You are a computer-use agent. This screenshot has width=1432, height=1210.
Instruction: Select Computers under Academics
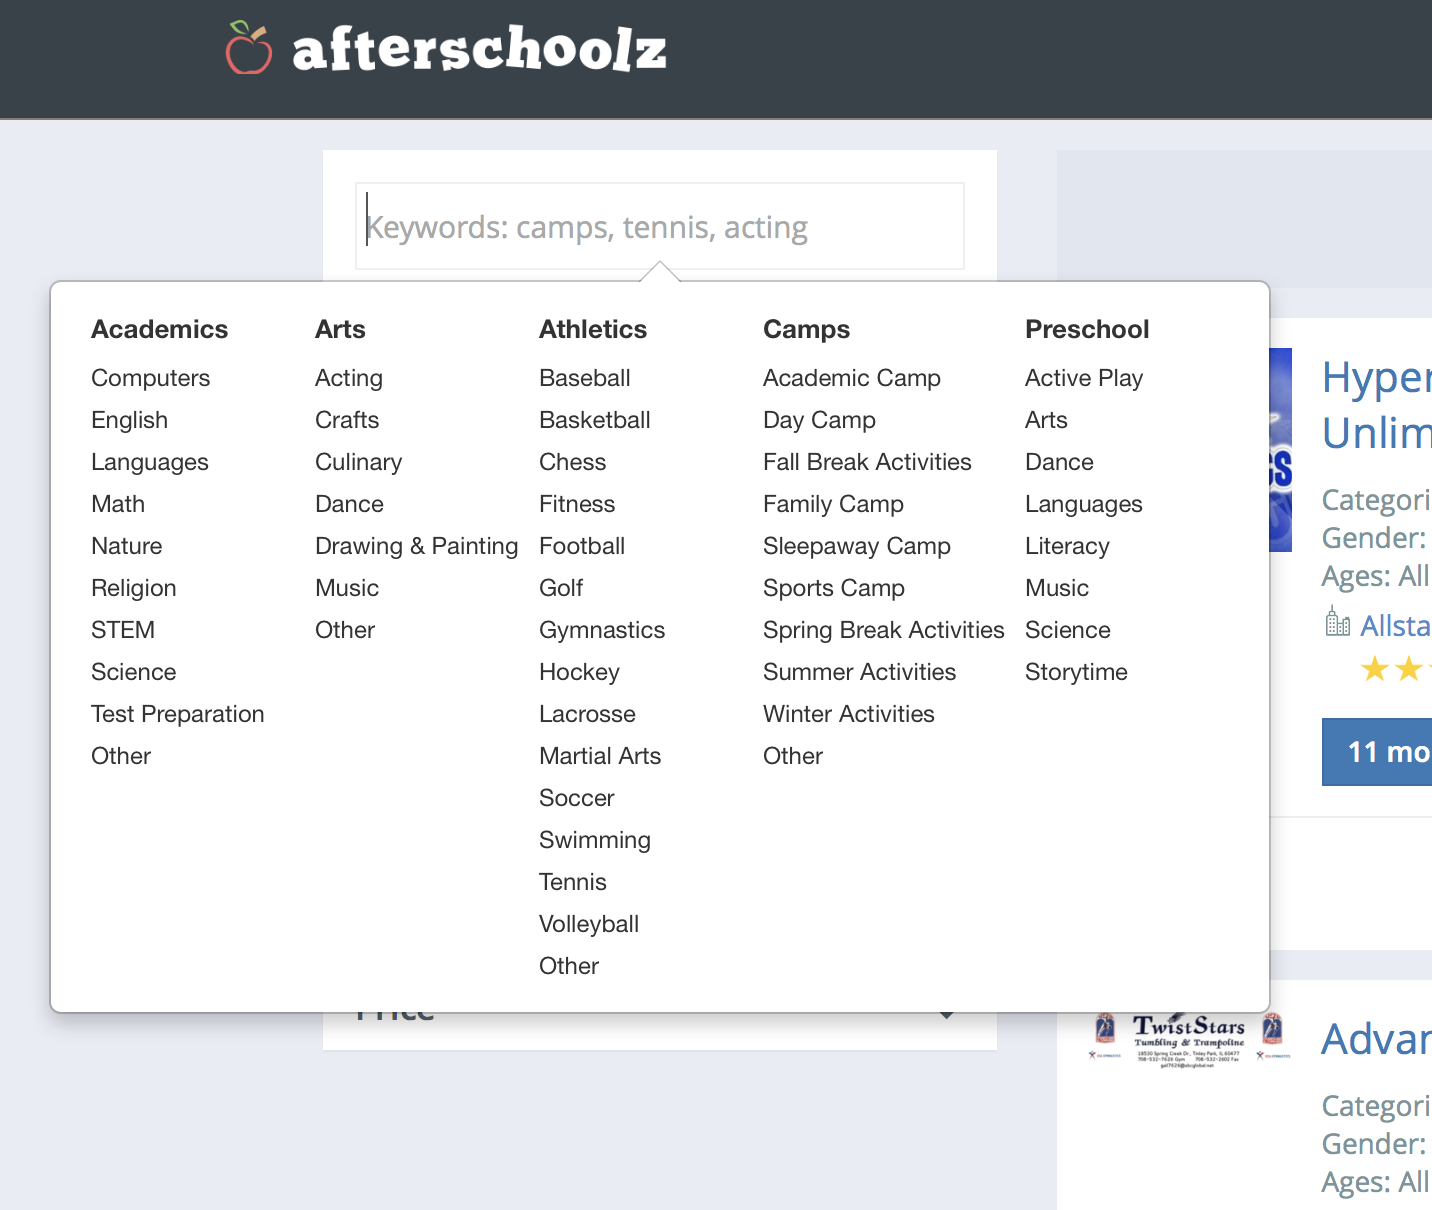(x=150, y=378)
